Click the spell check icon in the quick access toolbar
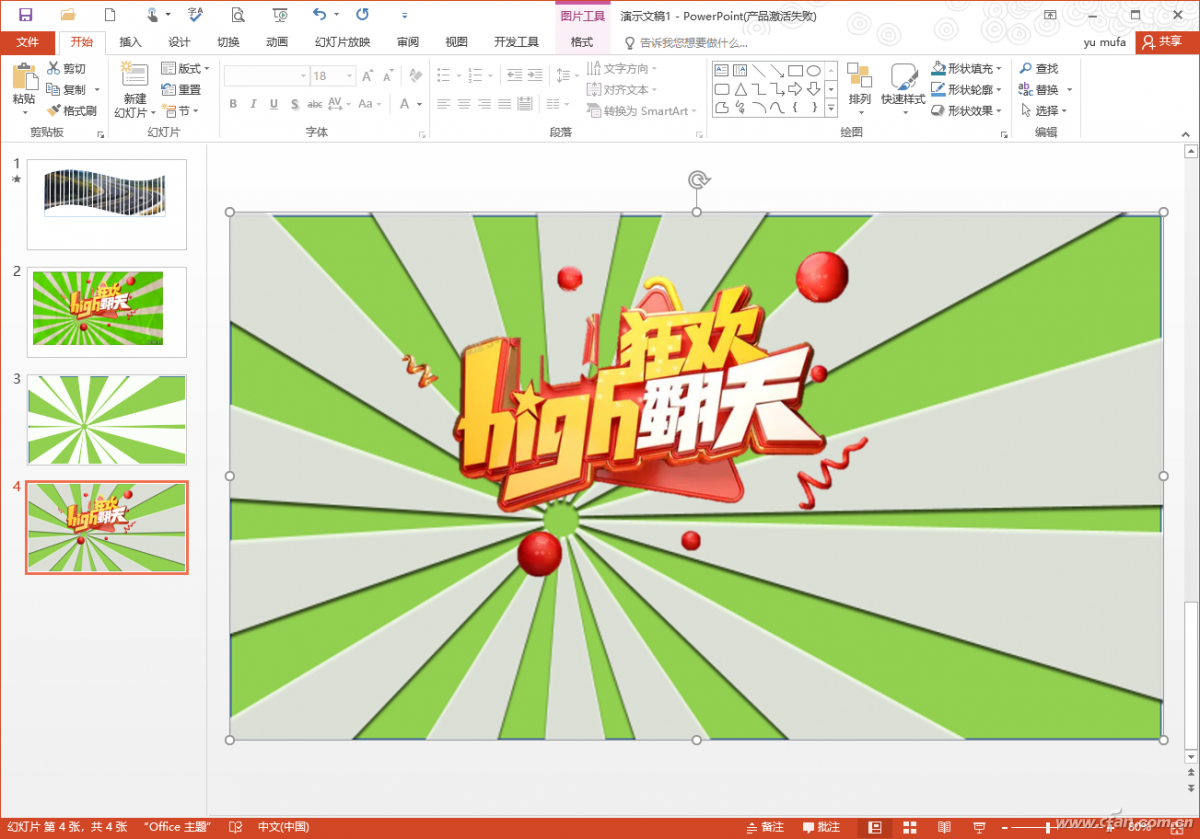The image size is (1200, 839). 195,14
